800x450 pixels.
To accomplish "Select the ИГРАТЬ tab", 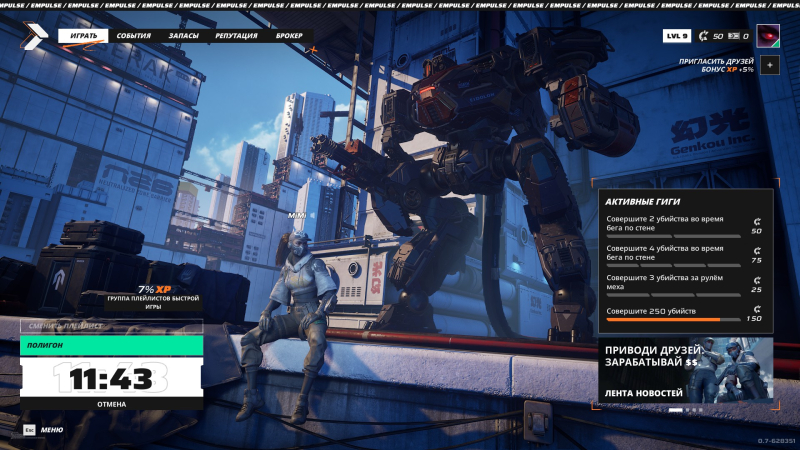I will click(x=83, y=36).
